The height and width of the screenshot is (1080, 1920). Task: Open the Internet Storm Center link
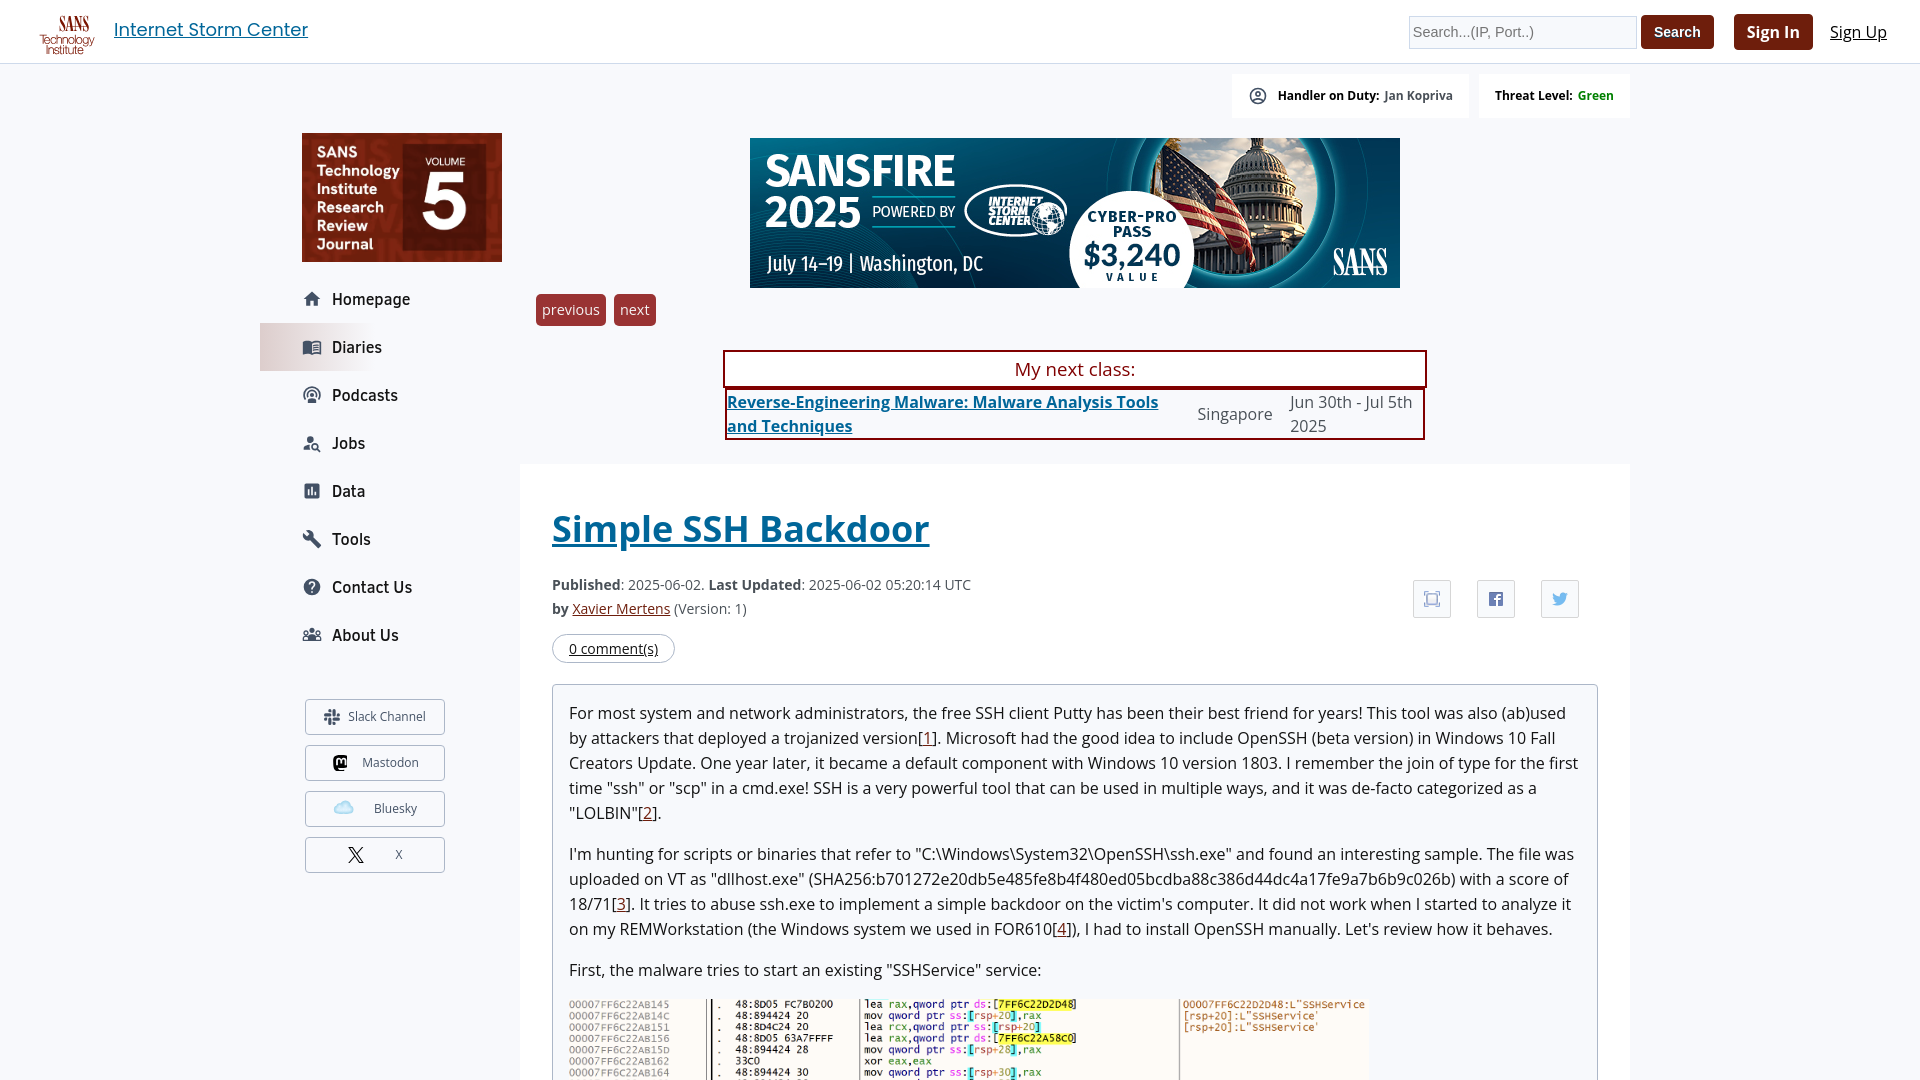pyautogui.click(x=211, y=30)
